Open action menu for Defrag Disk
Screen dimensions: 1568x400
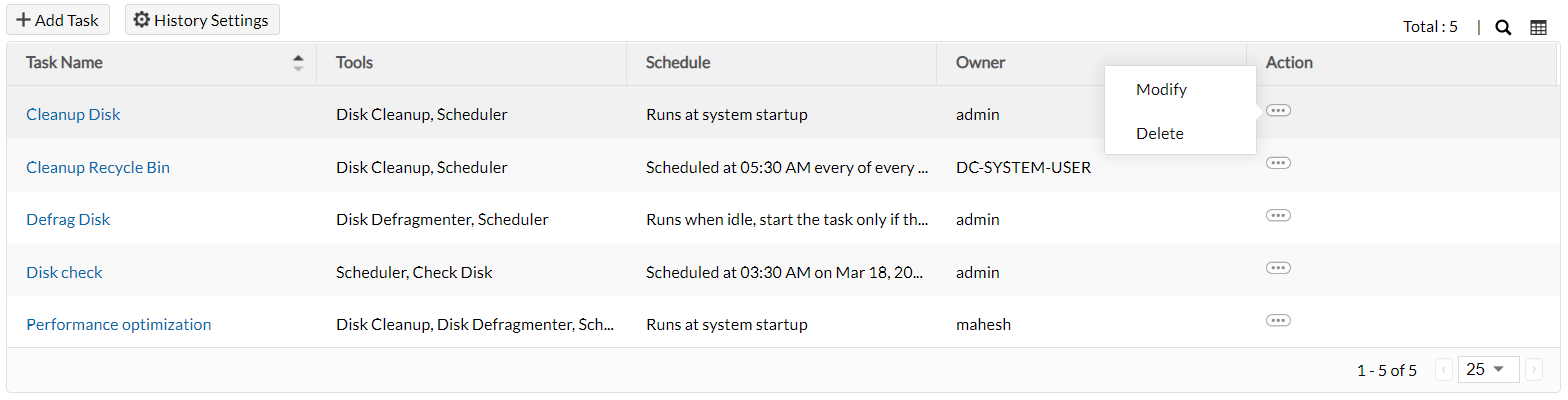pos(1278,215)
